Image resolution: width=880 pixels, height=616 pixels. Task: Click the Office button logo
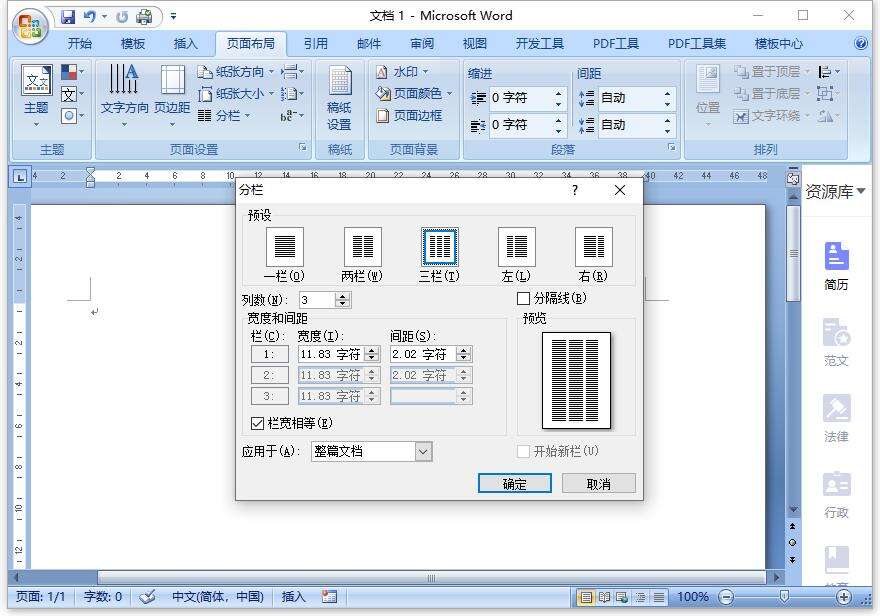point(30,26)
